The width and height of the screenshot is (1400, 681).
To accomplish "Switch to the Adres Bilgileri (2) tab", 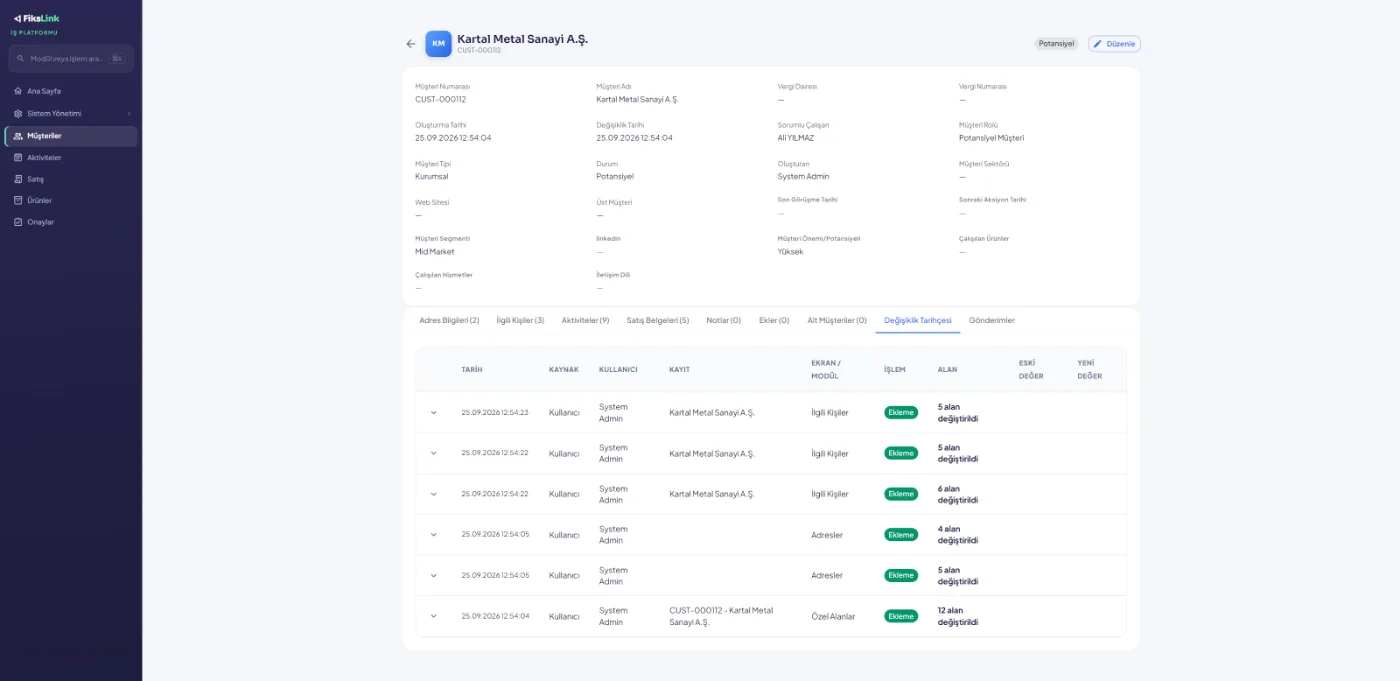I will pos(449,320).
